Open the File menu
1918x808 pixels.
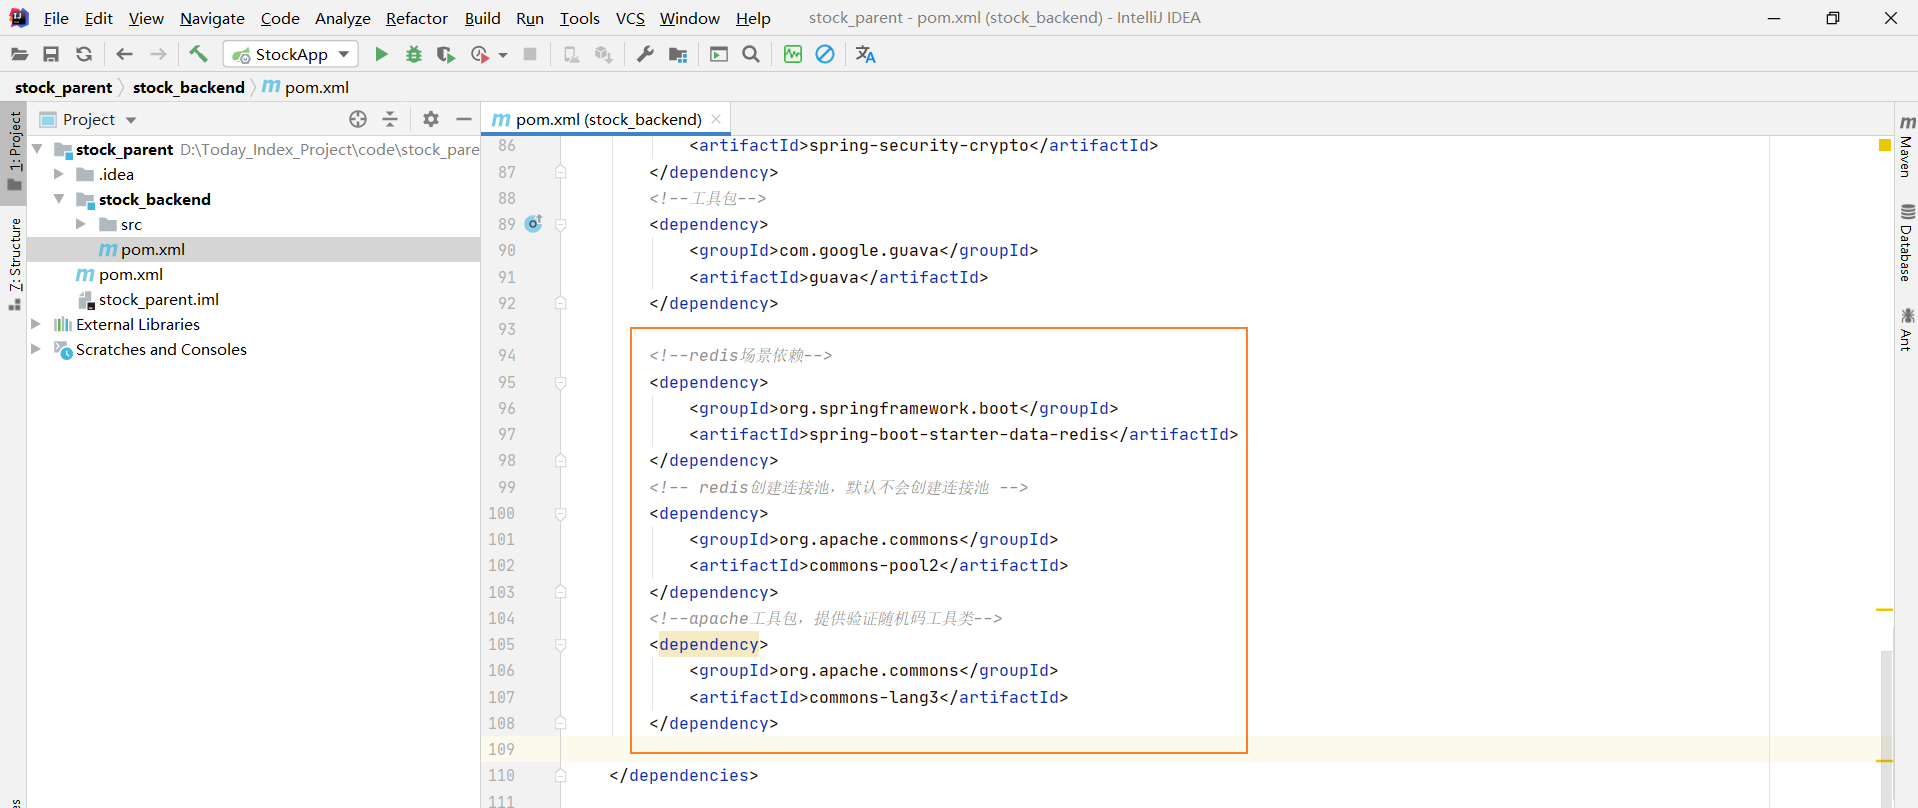[x=56, y=18]
